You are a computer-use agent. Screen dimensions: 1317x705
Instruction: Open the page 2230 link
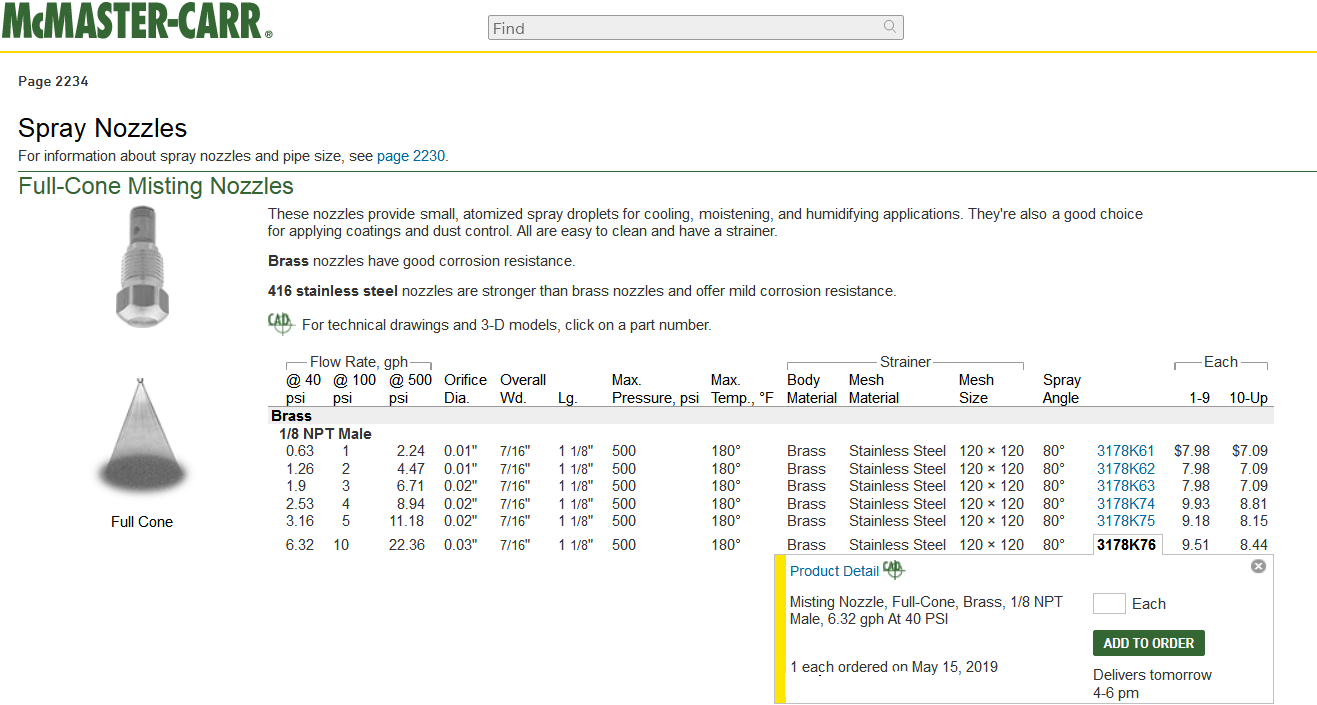click(x=410, y=156)
